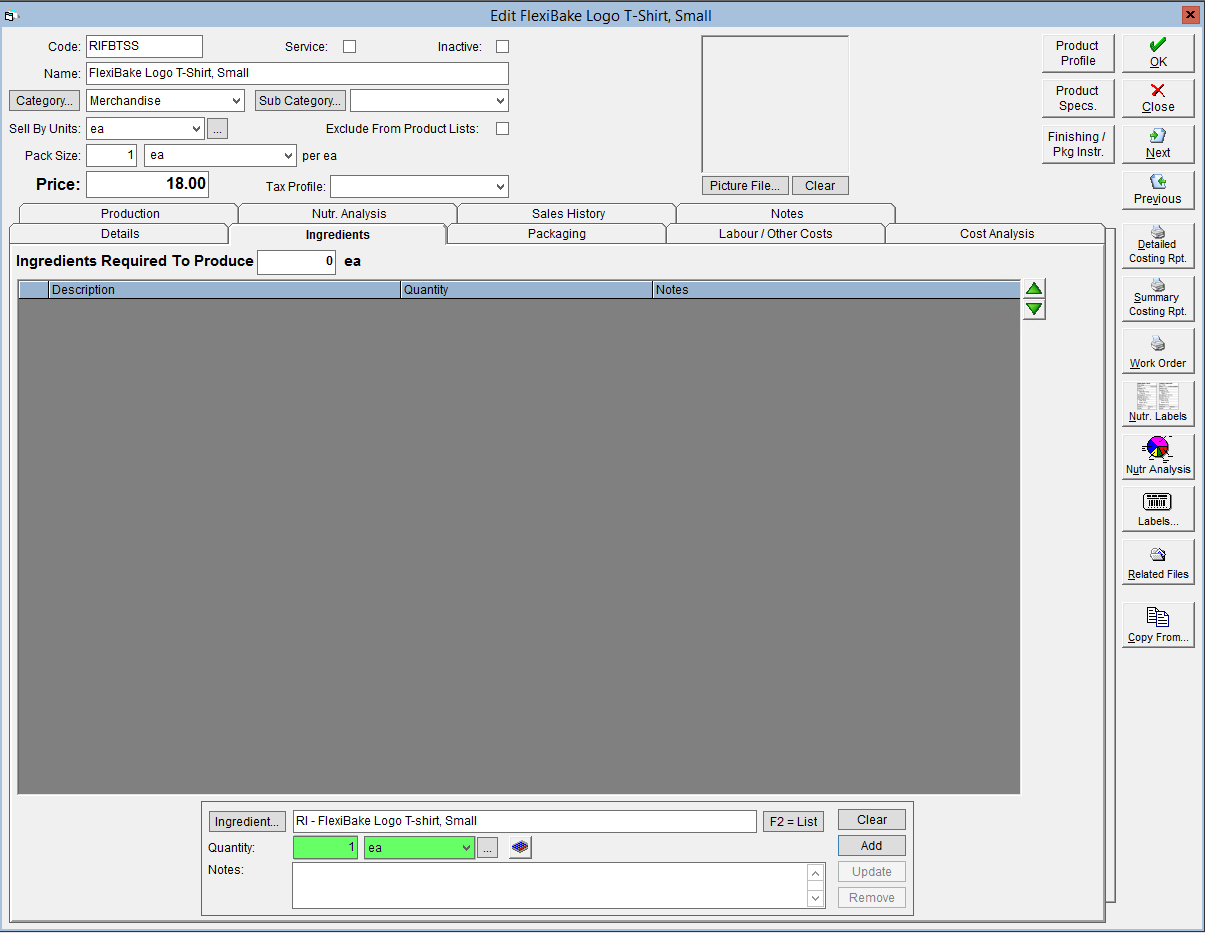Open Product Profile
Screen dimensions: 1205x933
1078,53
